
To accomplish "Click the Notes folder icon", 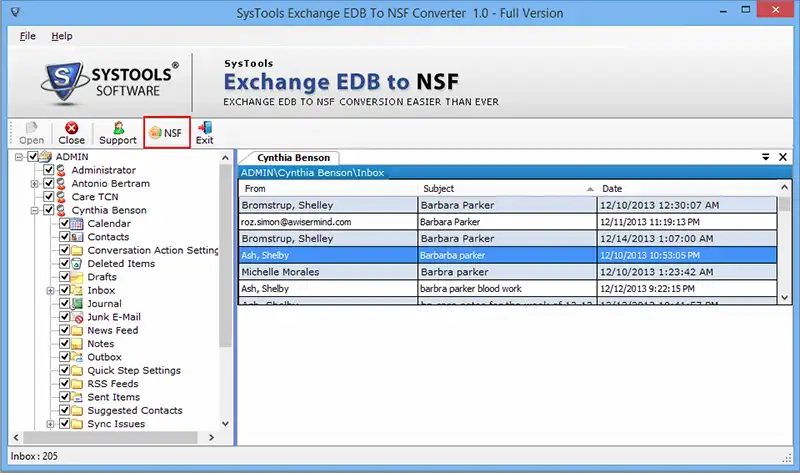I will (x=77, y=343).
